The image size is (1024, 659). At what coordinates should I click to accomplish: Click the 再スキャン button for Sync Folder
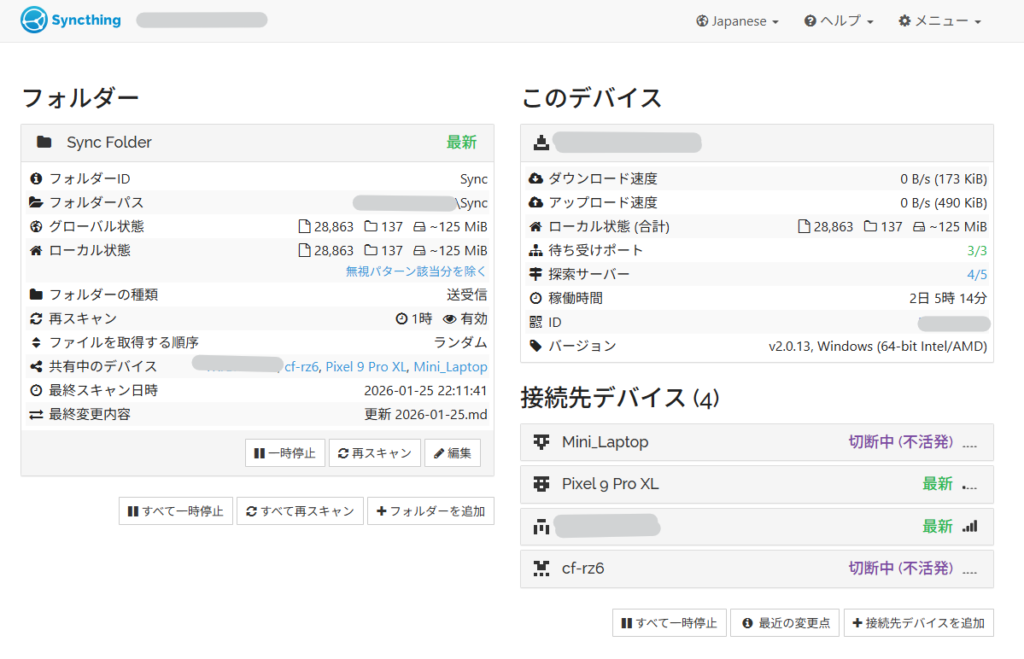(374, 453)
